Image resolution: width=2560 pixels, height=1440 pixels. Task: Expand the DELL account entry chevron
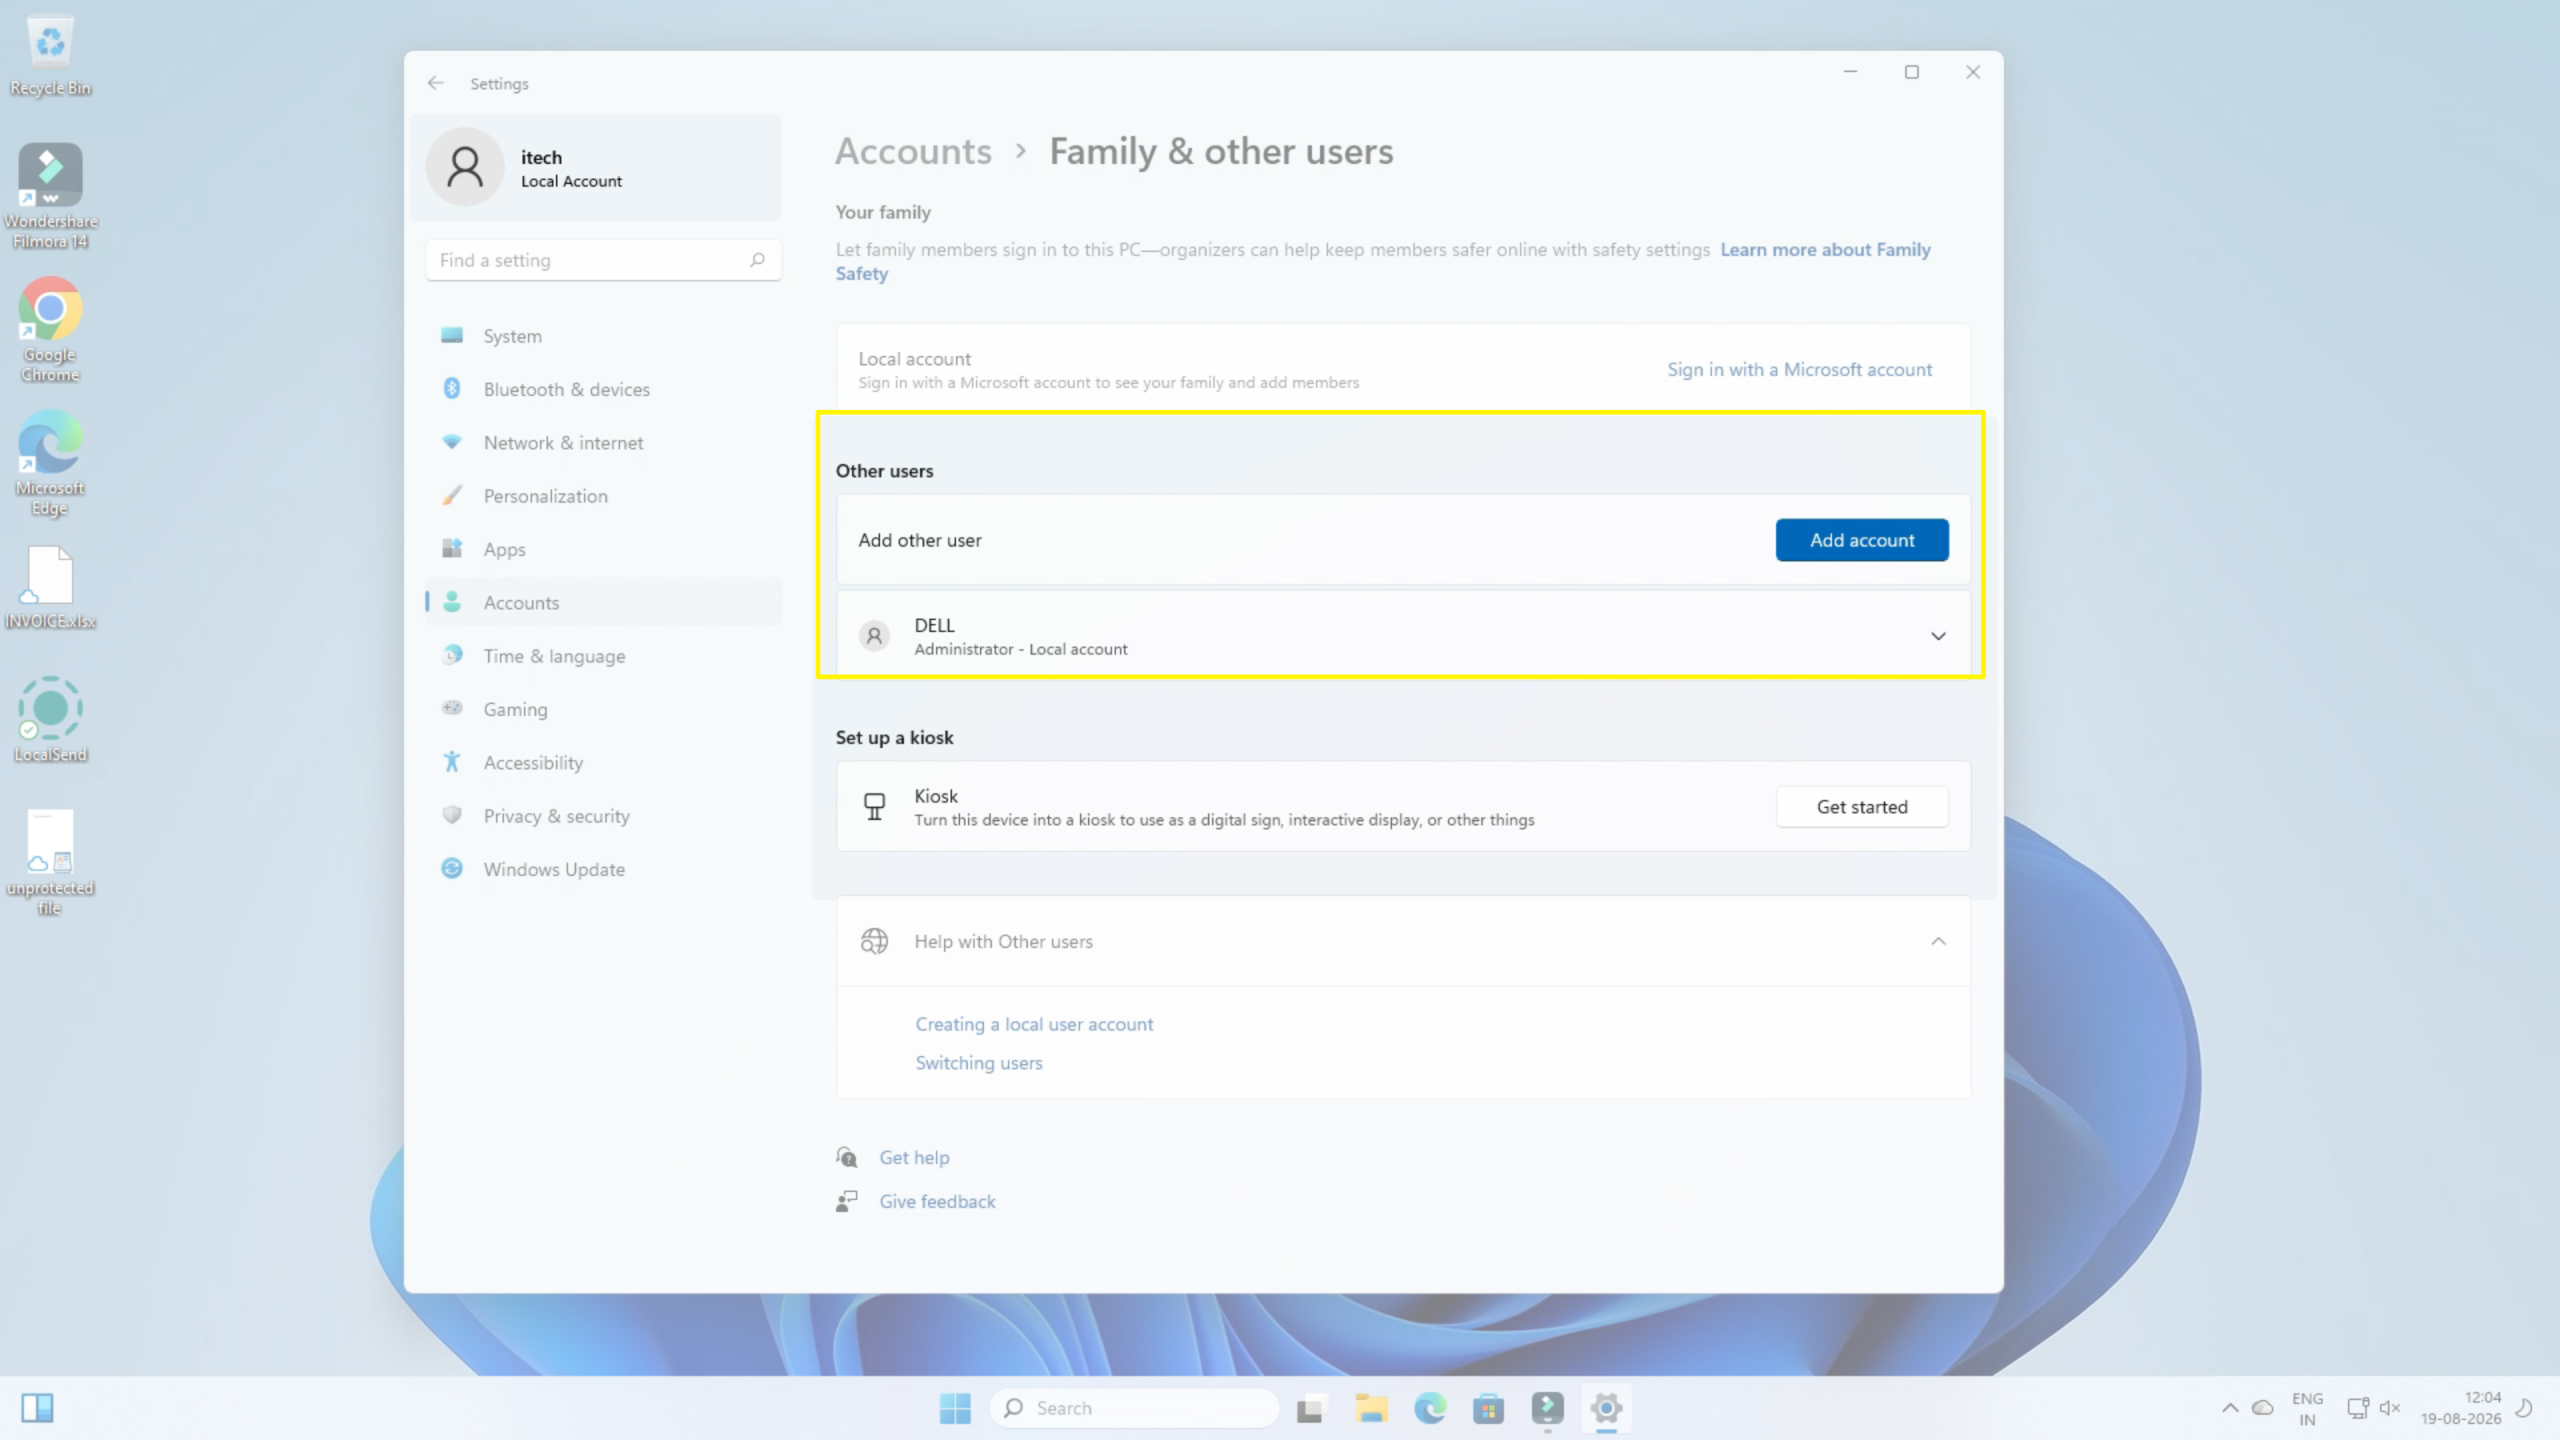(x=1938, y=636)
